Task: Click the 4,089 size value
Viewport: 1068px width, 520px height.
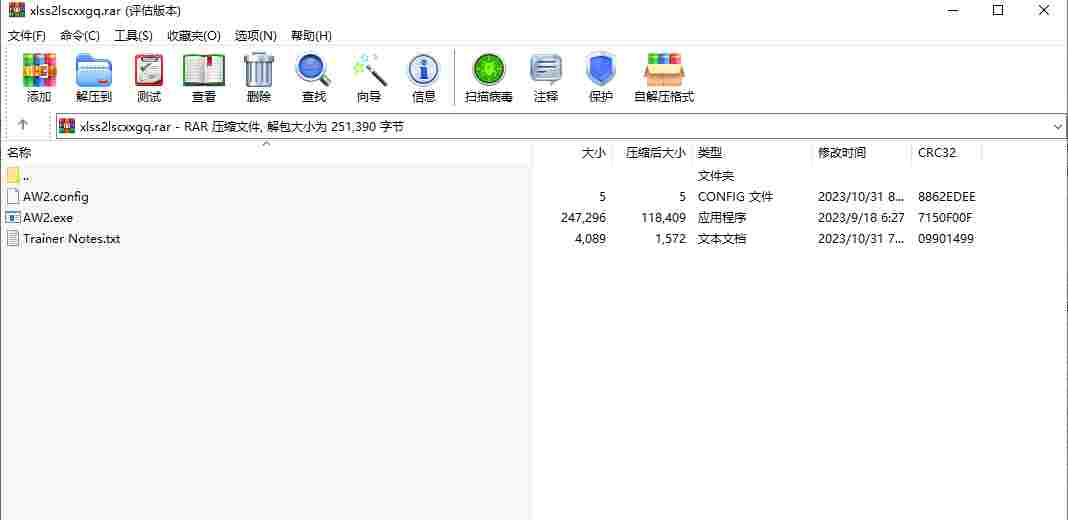Action: [591, 239]
